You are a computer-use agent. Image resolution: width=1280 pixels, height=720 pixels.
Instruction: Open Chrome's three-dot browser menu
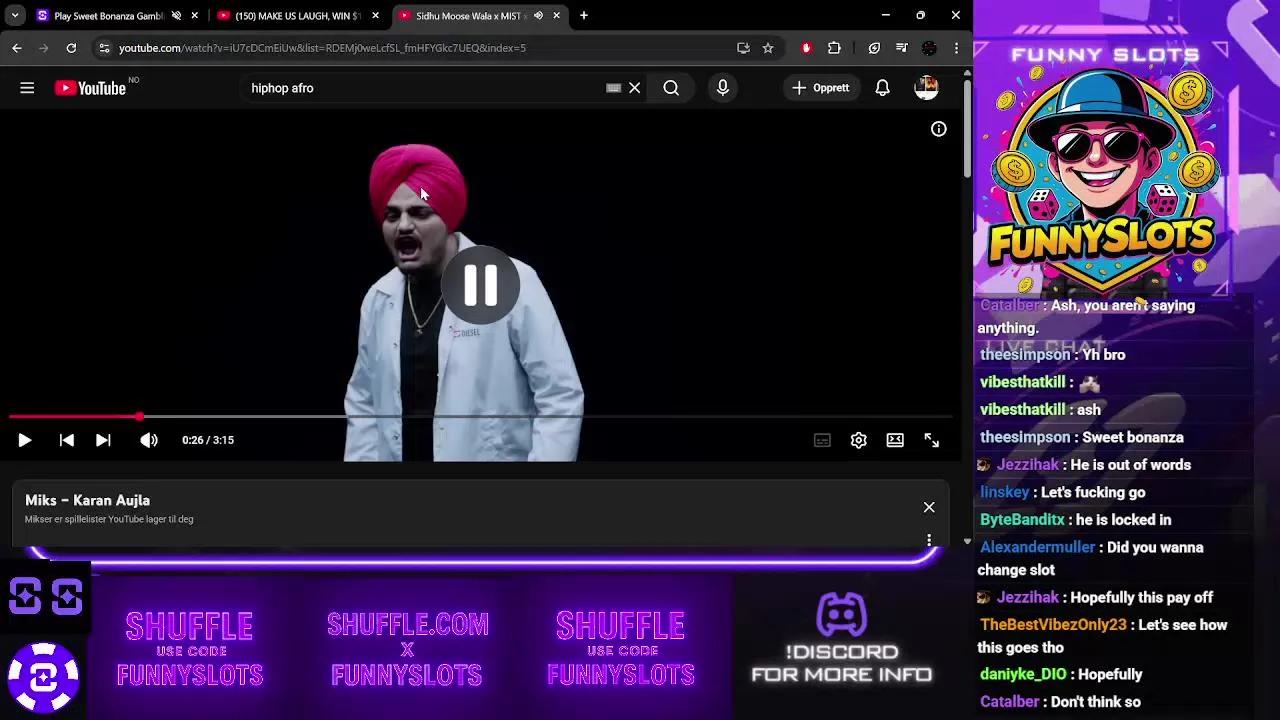coord(956,47)
